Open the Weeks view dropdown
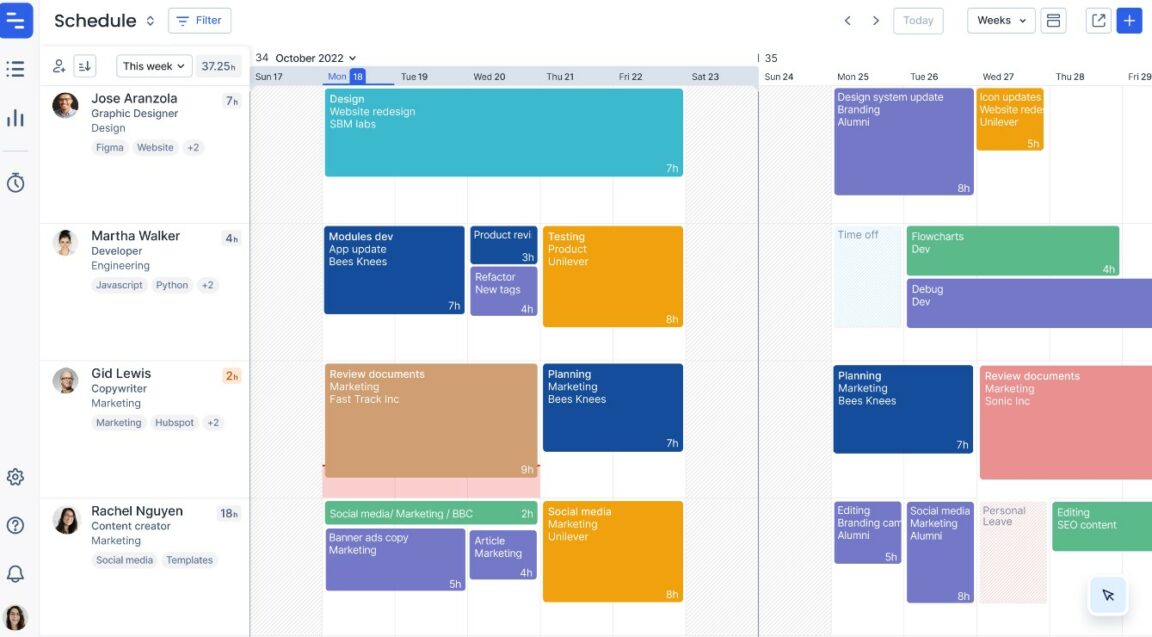Image resolution: width=1152 pixels, height=637 pixels. 999,20
